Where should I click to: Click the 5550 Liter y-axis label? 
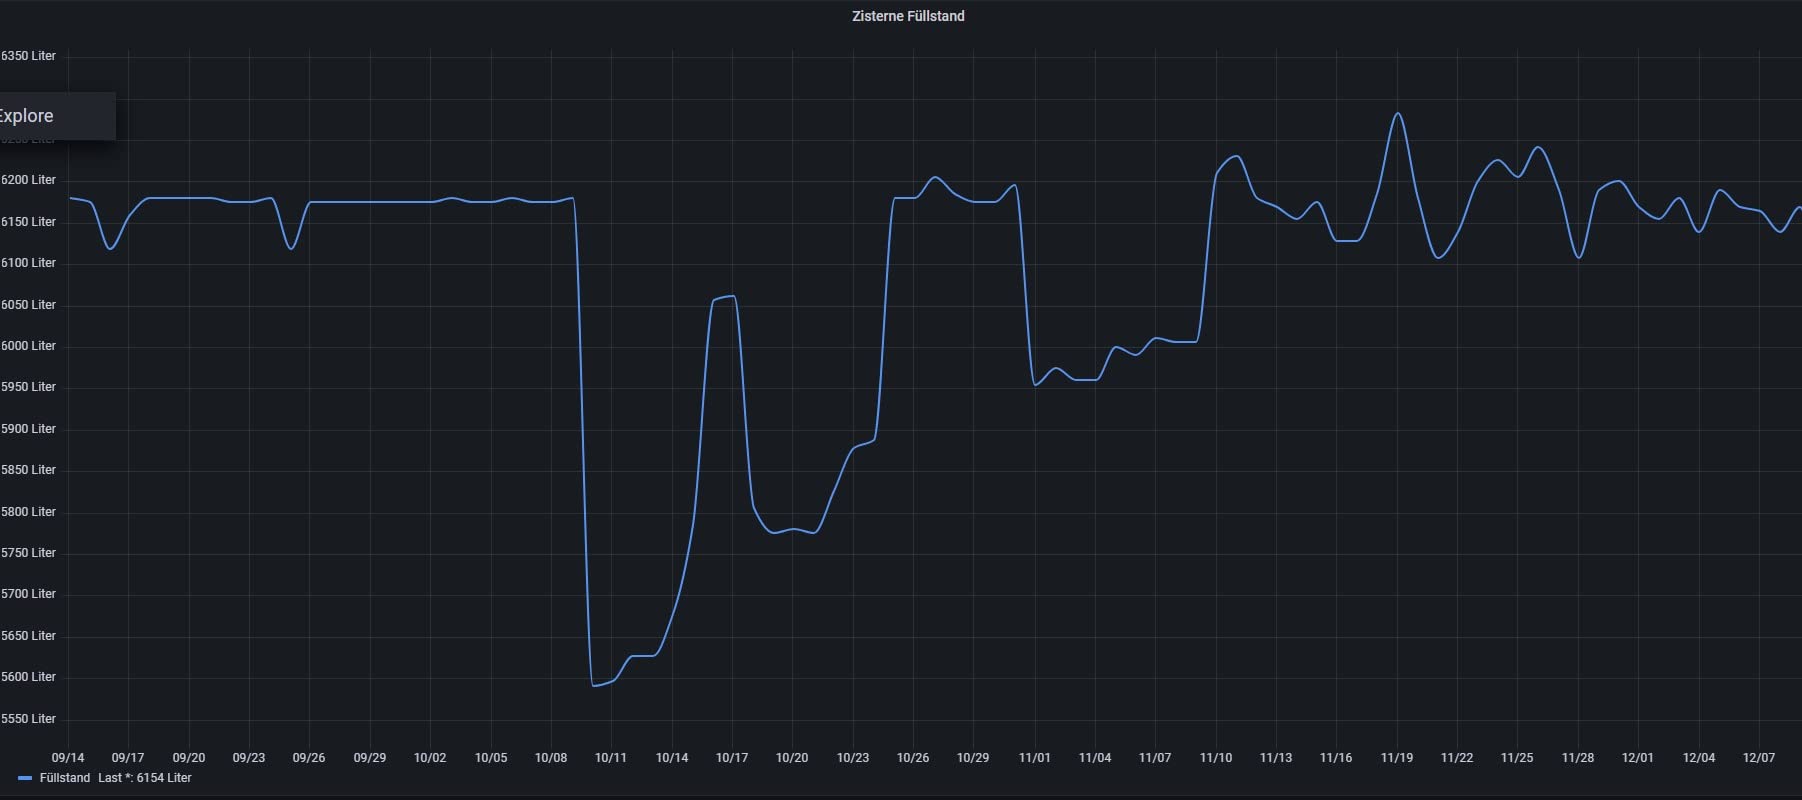tap(28, 719)
